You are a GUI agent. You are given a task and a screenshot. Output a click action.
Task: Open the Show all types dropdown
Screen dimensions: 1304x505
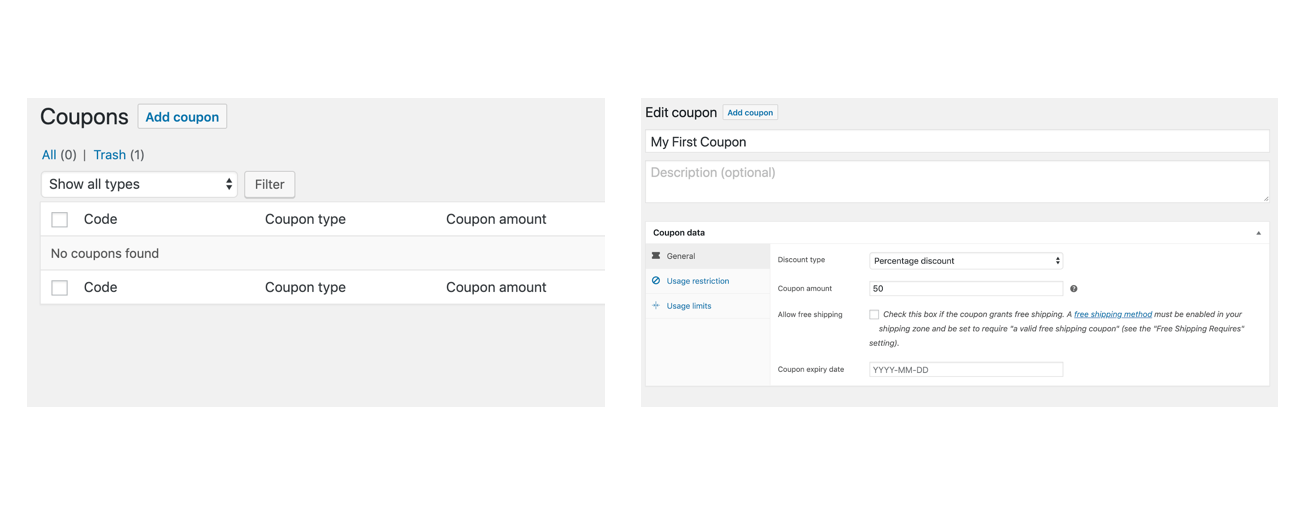click(139, 184)
